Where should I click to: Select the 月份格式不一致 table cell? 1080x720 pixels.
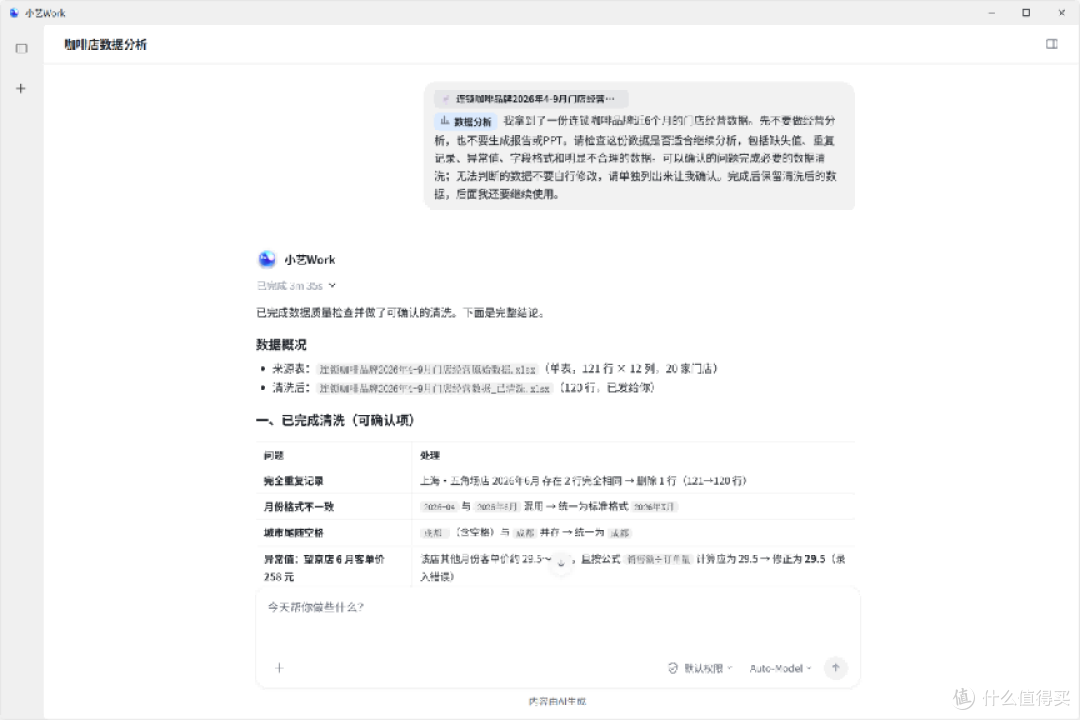333,506
